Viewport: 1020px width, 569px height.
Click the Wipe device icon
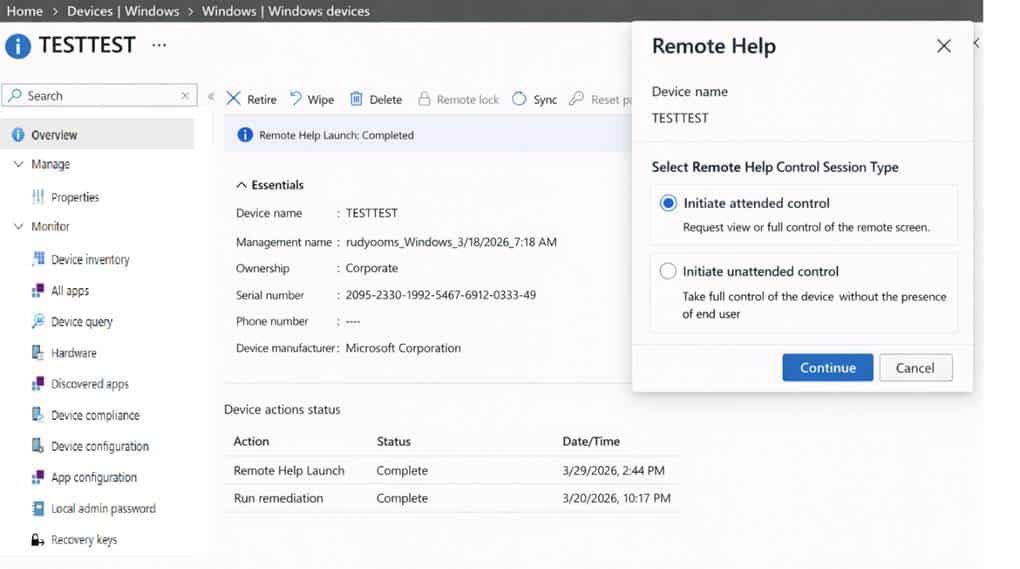296,99
